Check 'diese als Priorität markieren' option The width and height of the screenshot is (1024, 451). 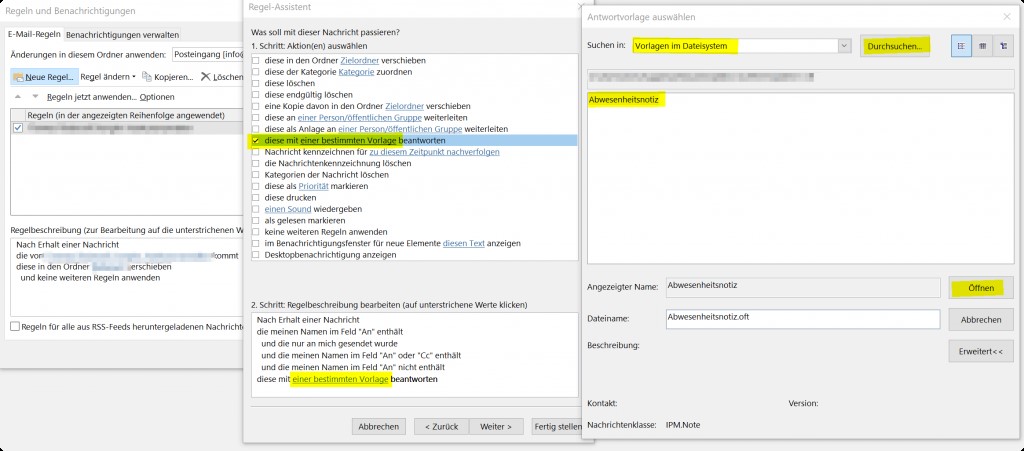(257, 186)
